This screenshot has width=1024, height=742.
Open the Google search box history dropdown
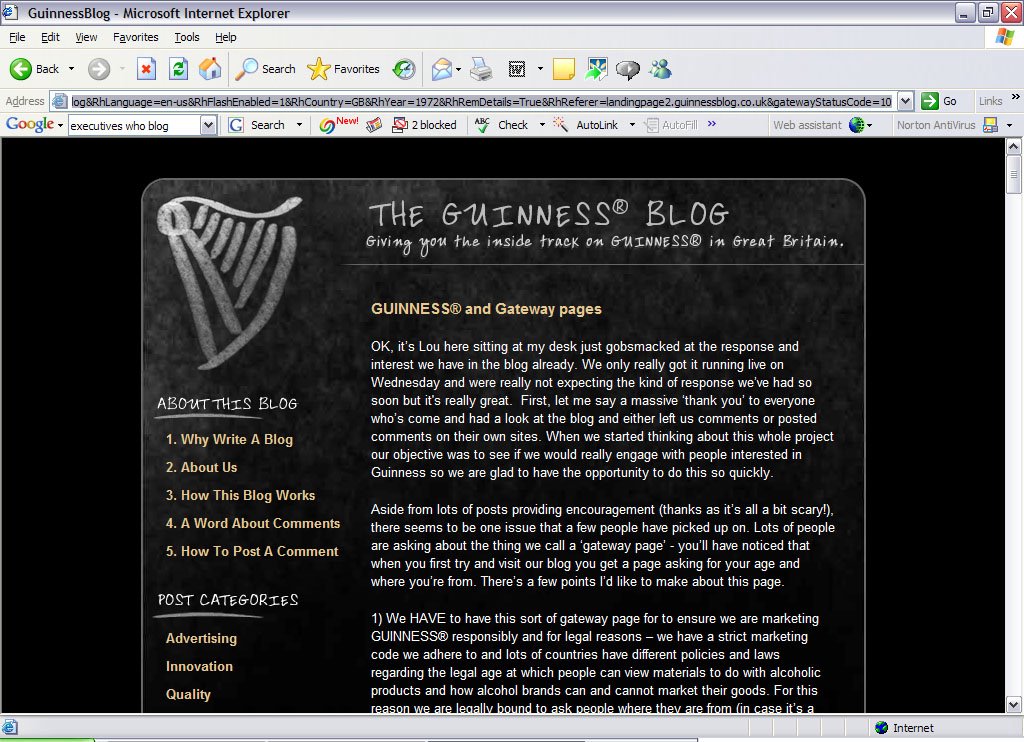click(x=208, y=125)
